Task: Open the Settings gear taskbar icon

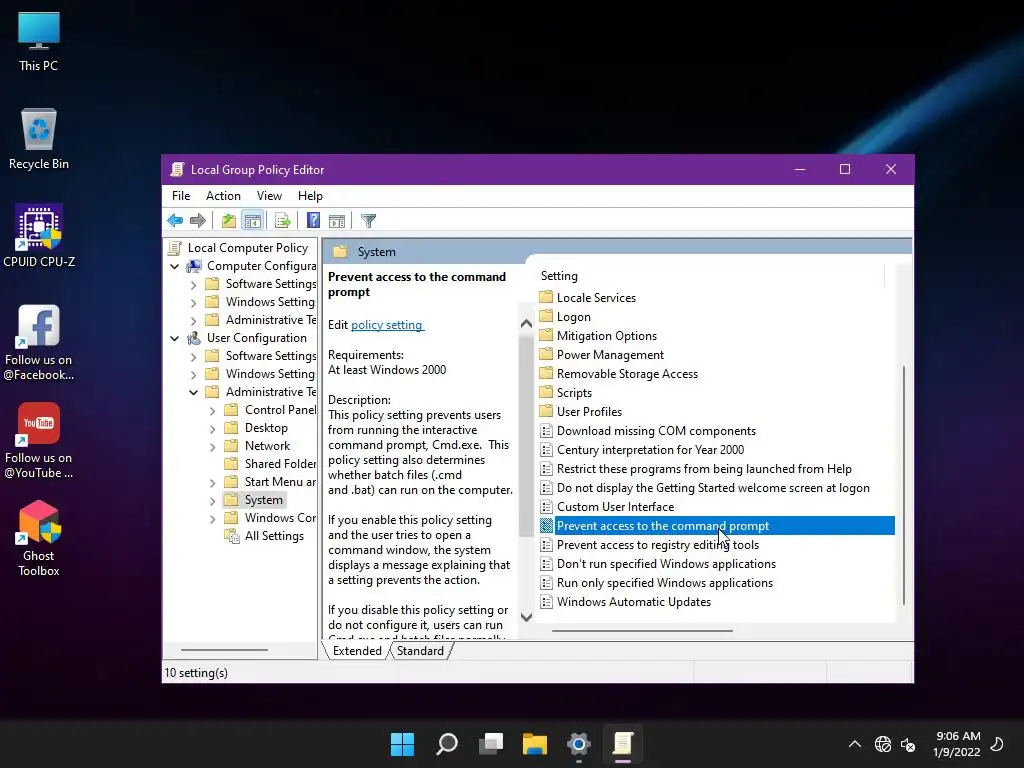Action: click(x=579, y=744)
